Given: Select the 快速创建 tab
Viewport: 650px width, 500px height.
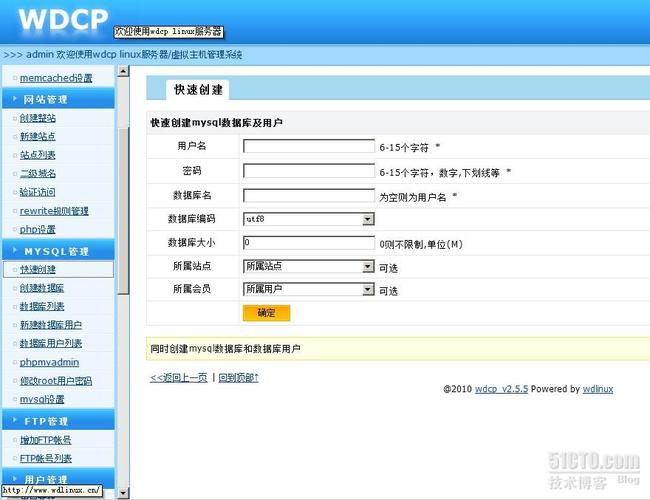Looking at the screenshot, I should coord(198,90).
